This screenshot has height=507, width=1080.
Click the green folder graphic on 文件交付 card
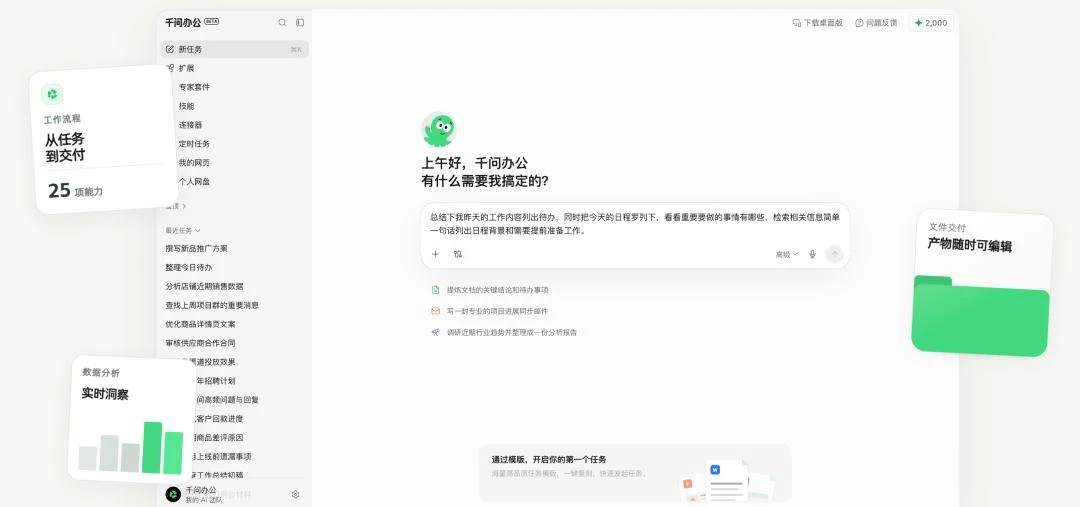[981, 315]
